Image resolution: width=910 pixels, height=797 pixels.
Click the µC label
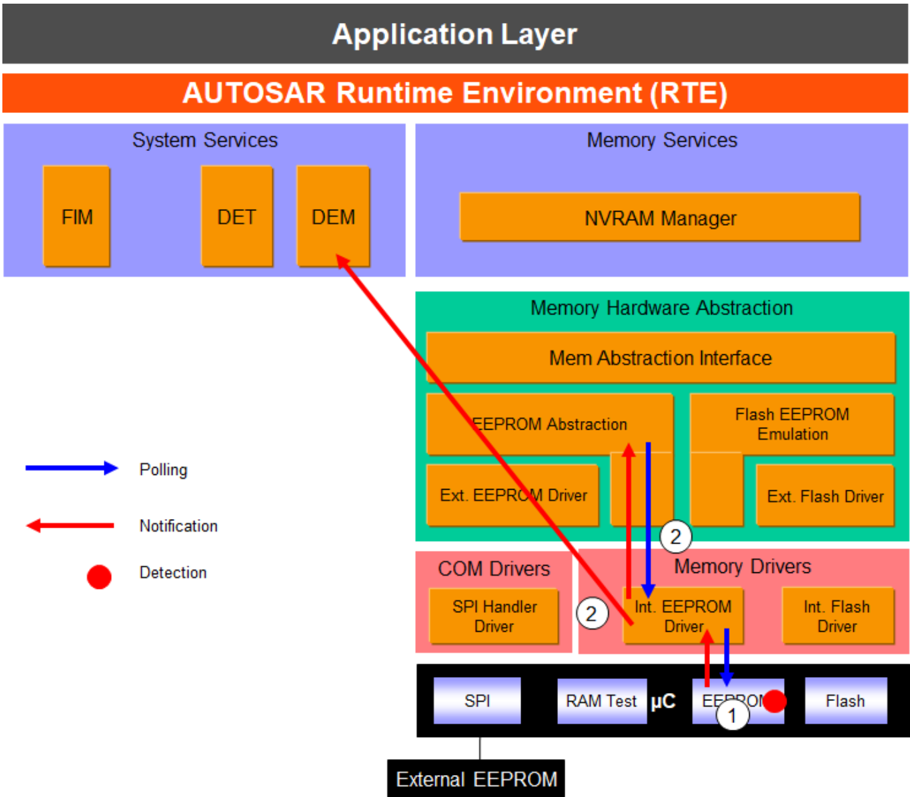coord(663,701)
